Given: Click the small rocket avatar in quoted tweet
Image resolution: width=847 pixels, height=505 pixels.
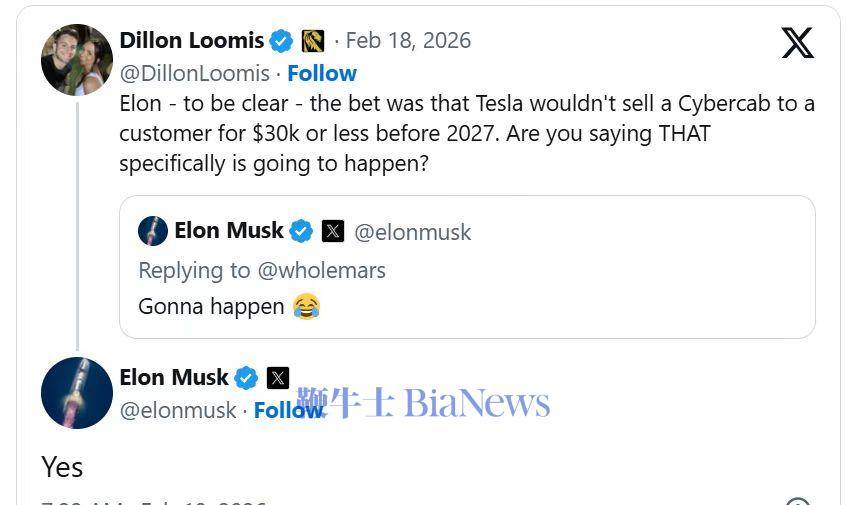Looking at the screenshot, I should tap(153, 231).
